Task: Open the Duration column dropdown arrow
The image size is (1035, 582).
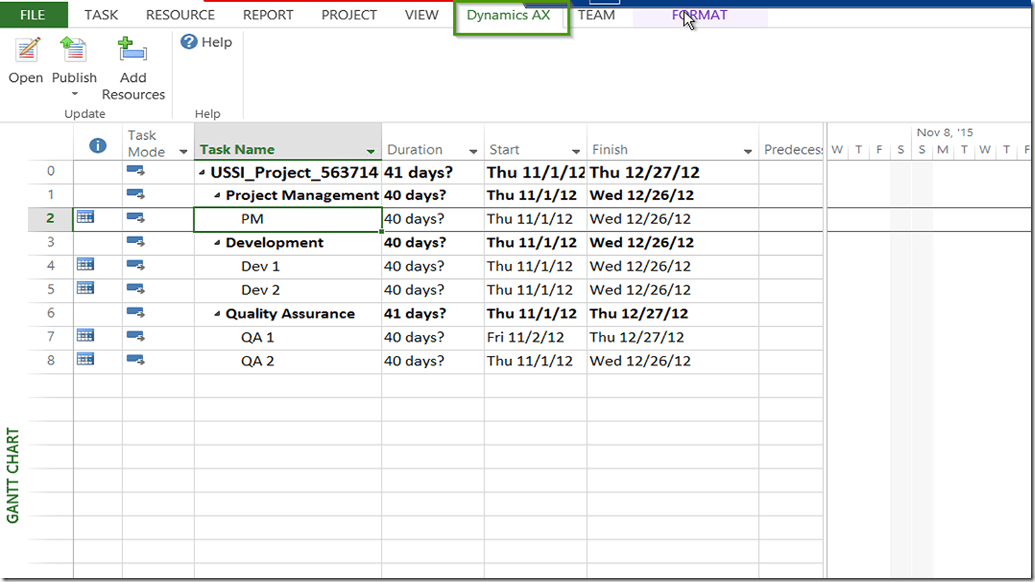Action: pos(472,151)
